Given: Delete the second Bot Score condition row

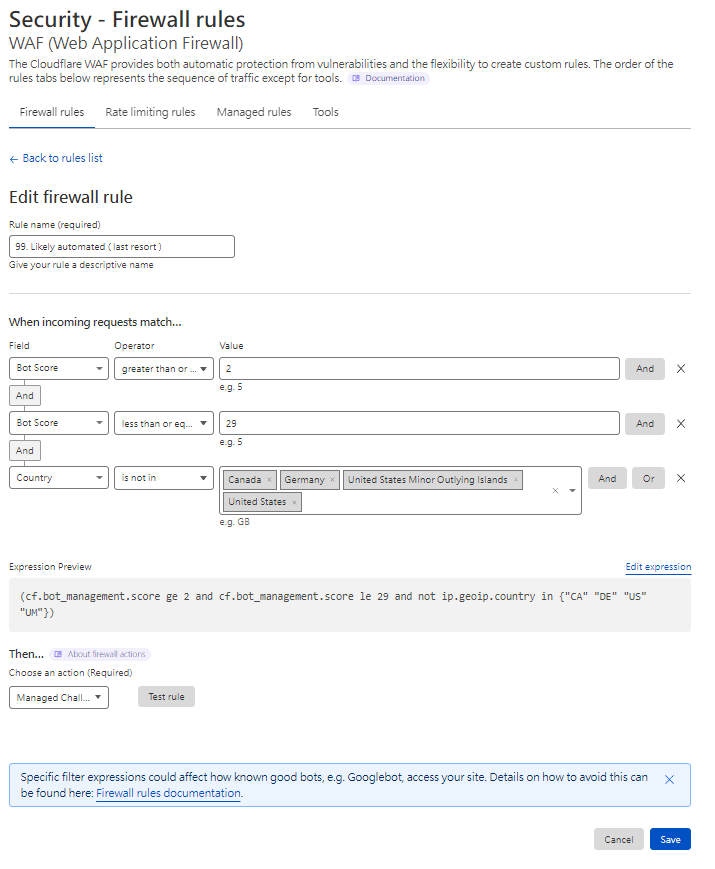Looking at the screenshot, I should coord(681,424).
